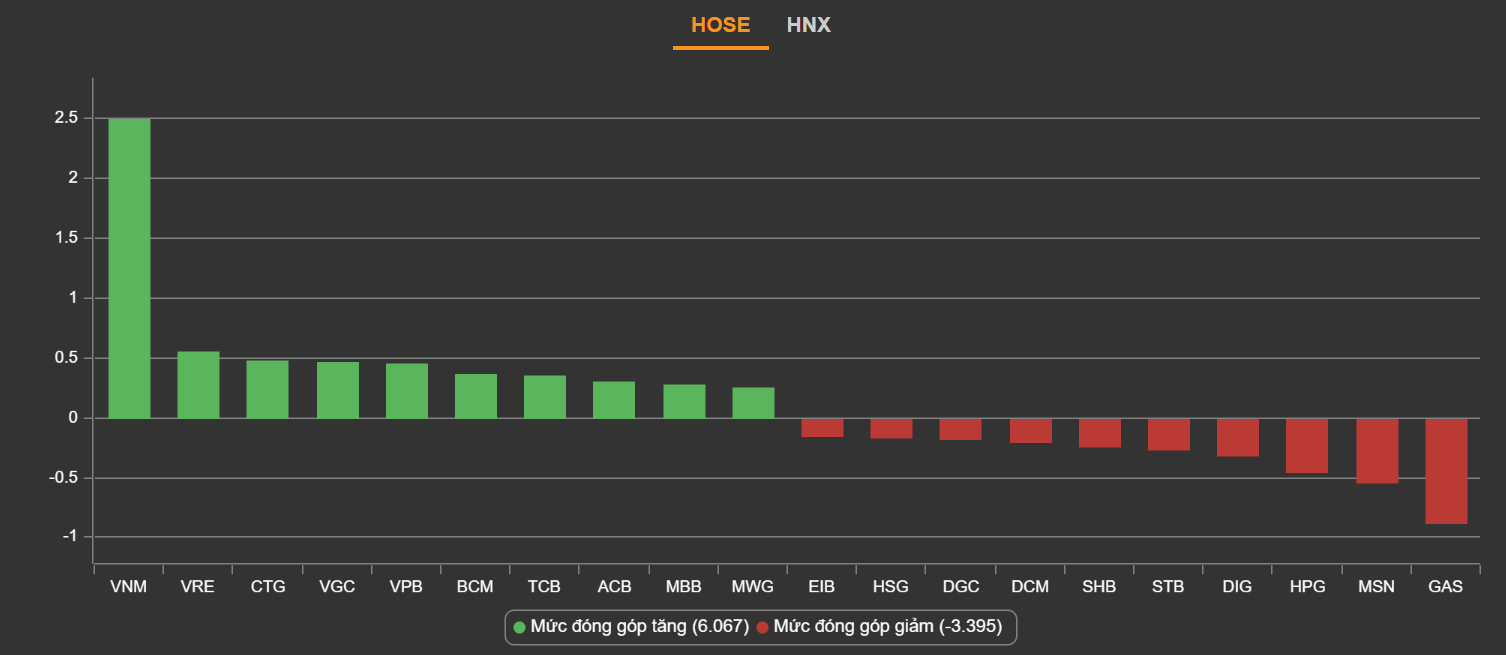Select the red STB bar

1168,434
